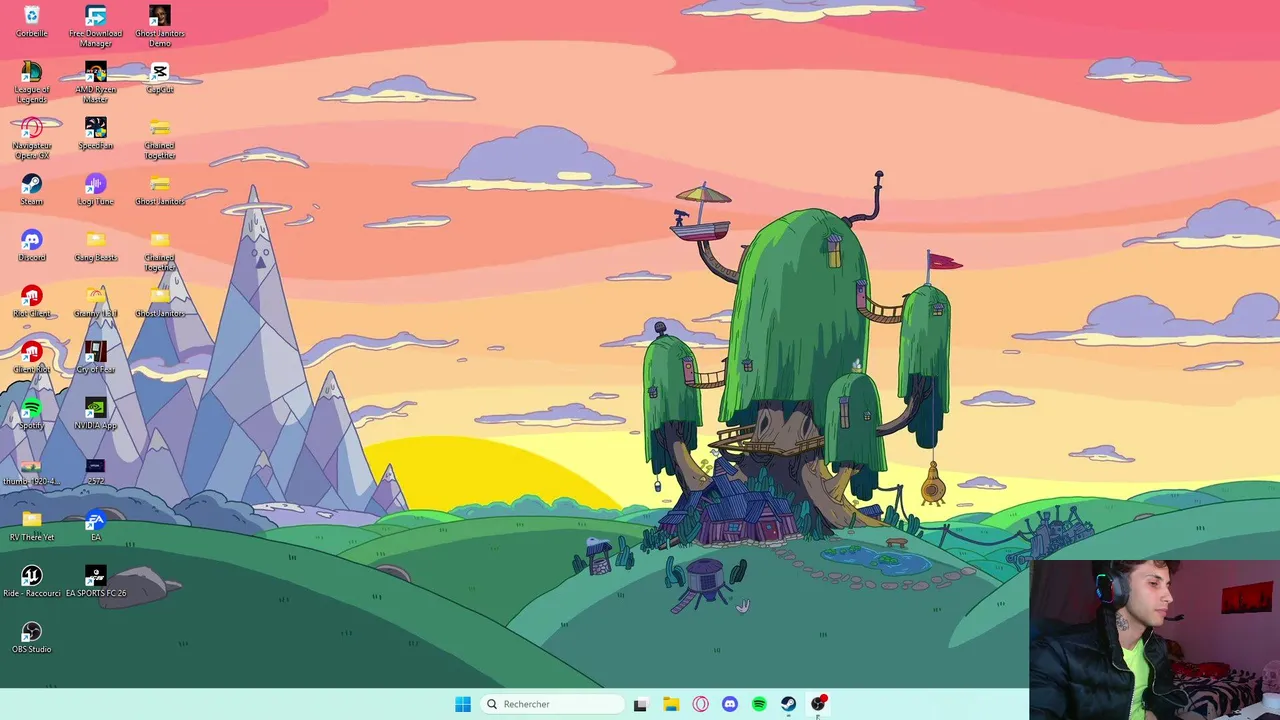The height and width of the screenshot is (720, 1280).
Task: Select Navigateur Opera GX desktop shortcut
Action: pyautogui.click(x=32, y=138)
